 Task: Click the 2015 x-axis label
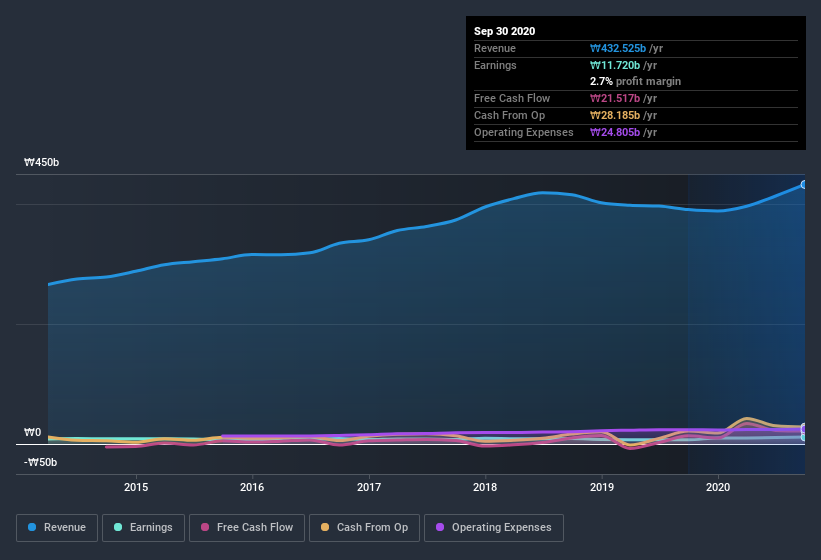tap(136, 487)
